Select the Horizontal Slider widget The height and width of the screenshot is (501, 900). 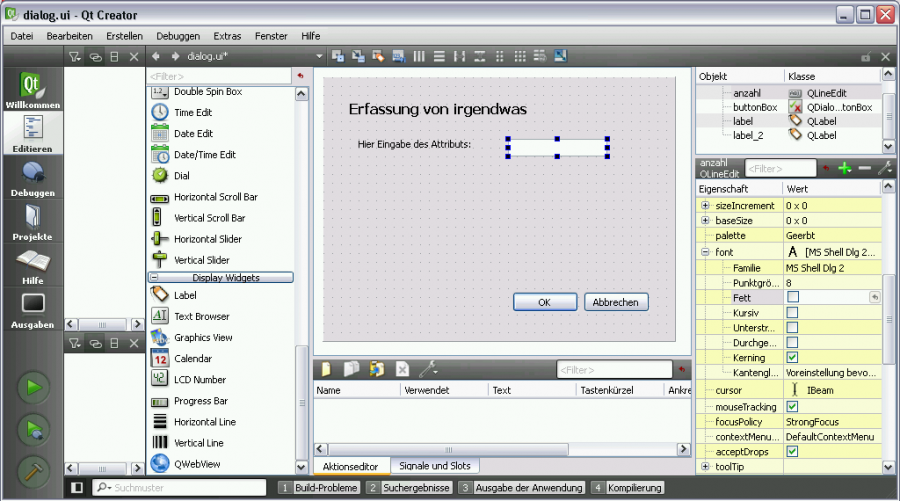coord(207,239)
